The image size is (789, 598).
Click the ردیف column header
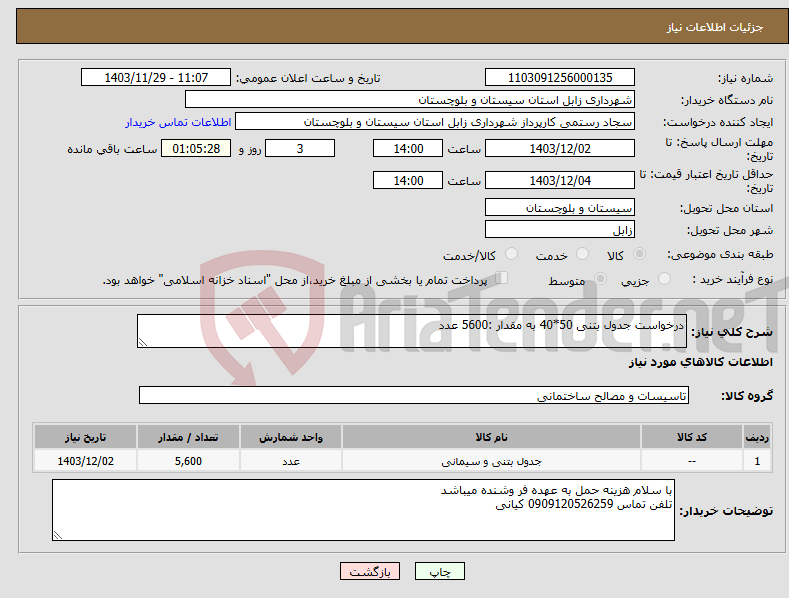(757, 437)
